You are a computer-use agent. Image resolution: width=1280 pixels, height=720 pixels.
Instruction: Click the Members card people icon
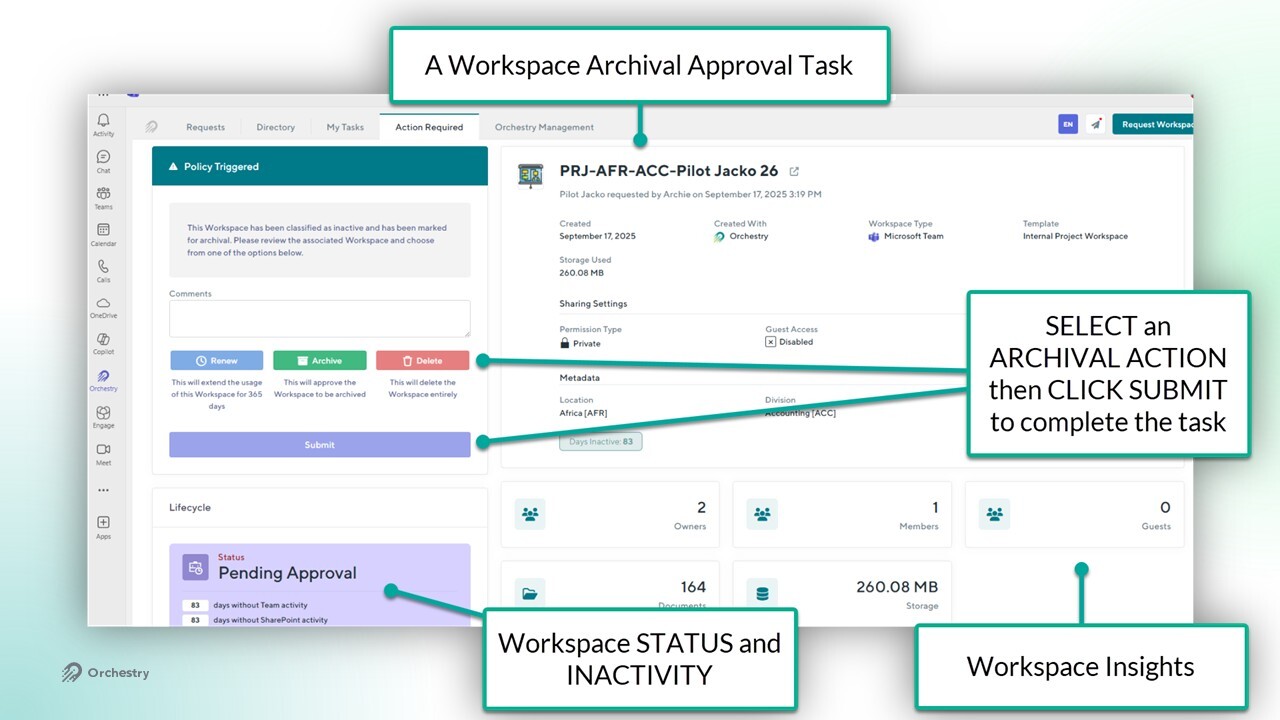(762, 514)
